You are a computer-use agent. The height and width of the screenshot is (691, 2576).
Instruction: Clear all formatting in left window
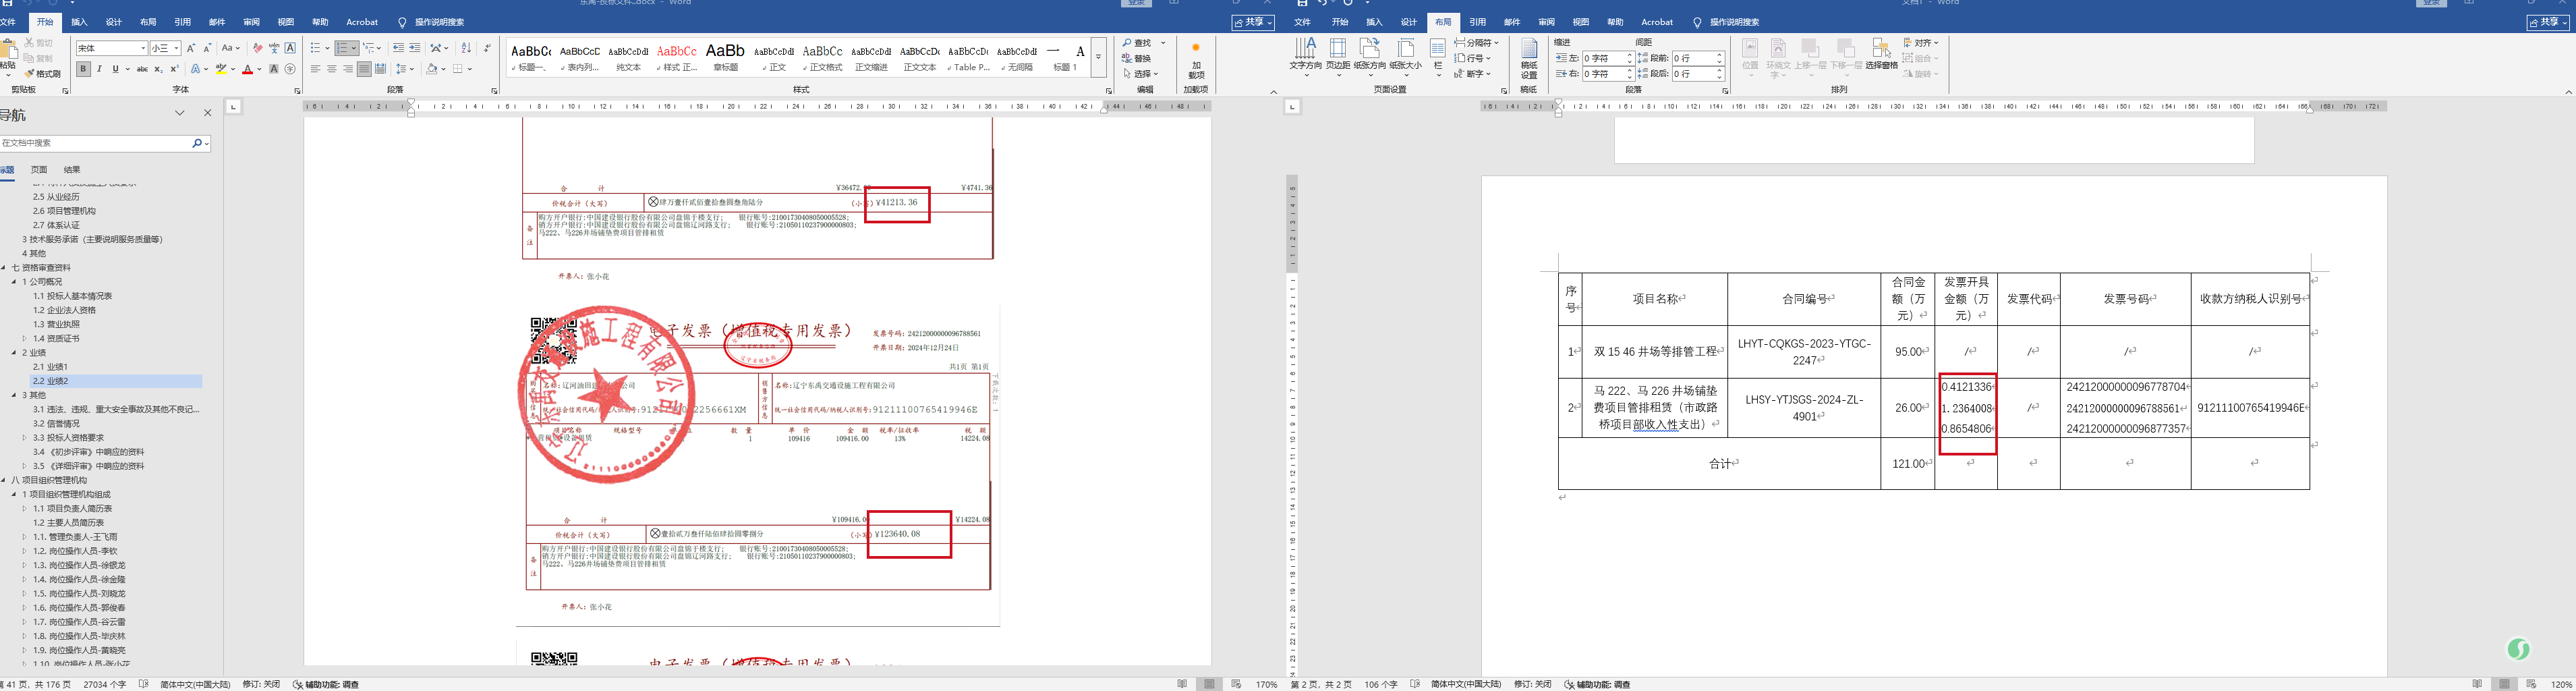coord(258,48)
